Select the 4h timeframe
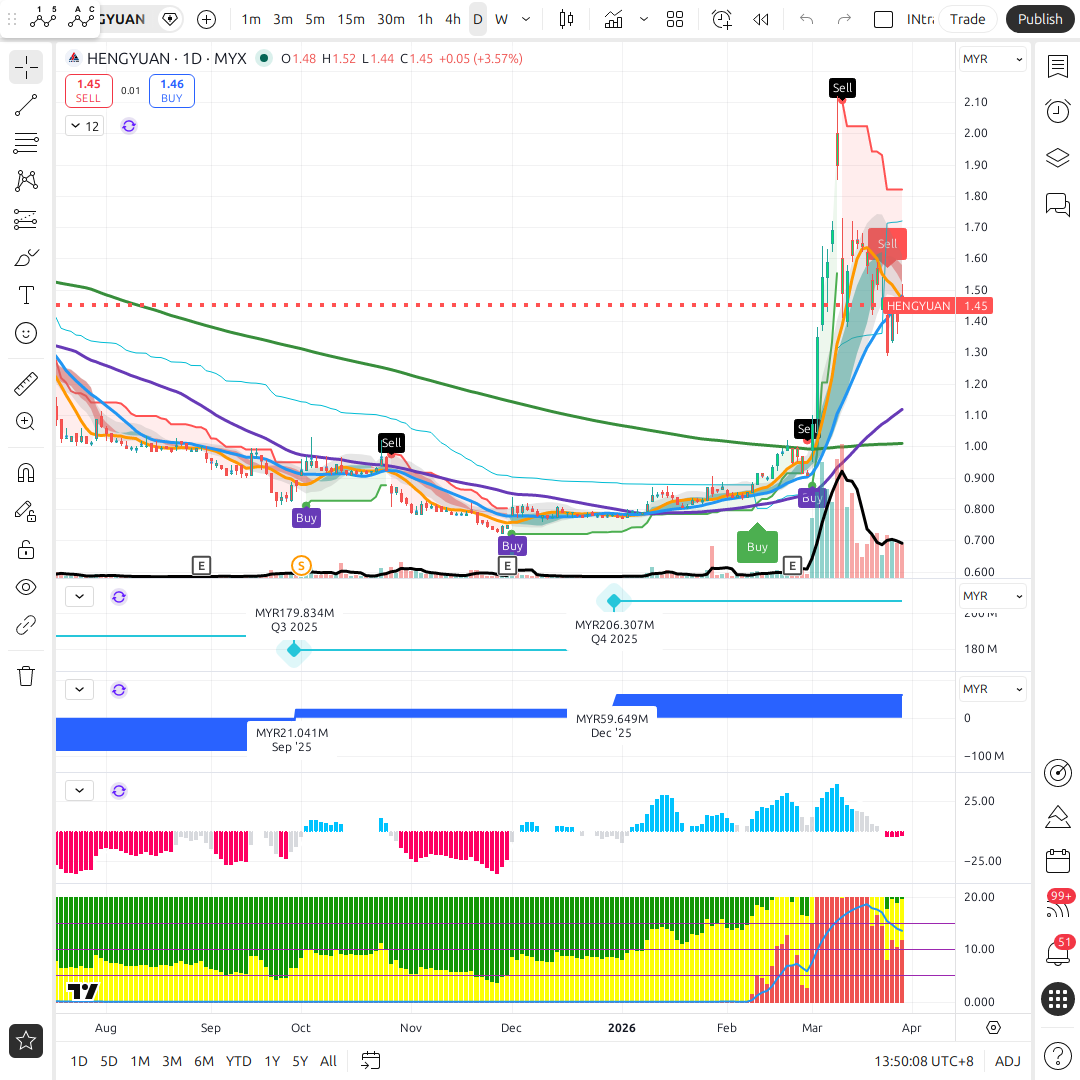 tap(453, 19)
